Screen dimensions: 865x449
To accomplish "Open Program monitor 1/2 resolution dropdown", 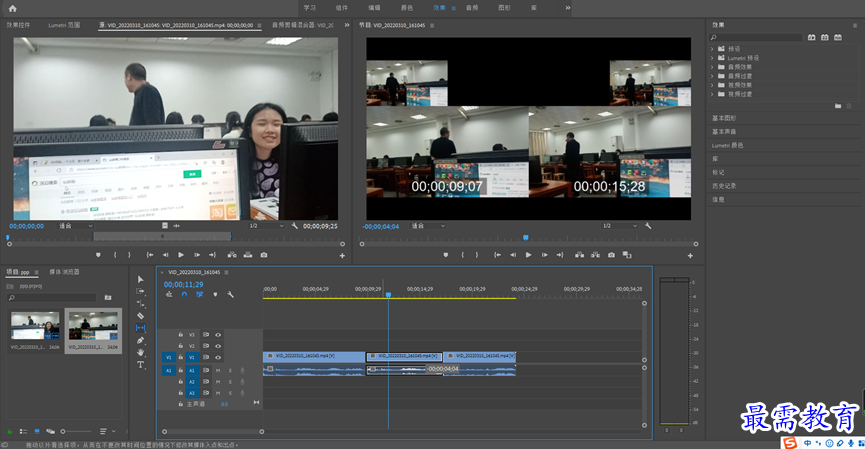I will (620, 226).
